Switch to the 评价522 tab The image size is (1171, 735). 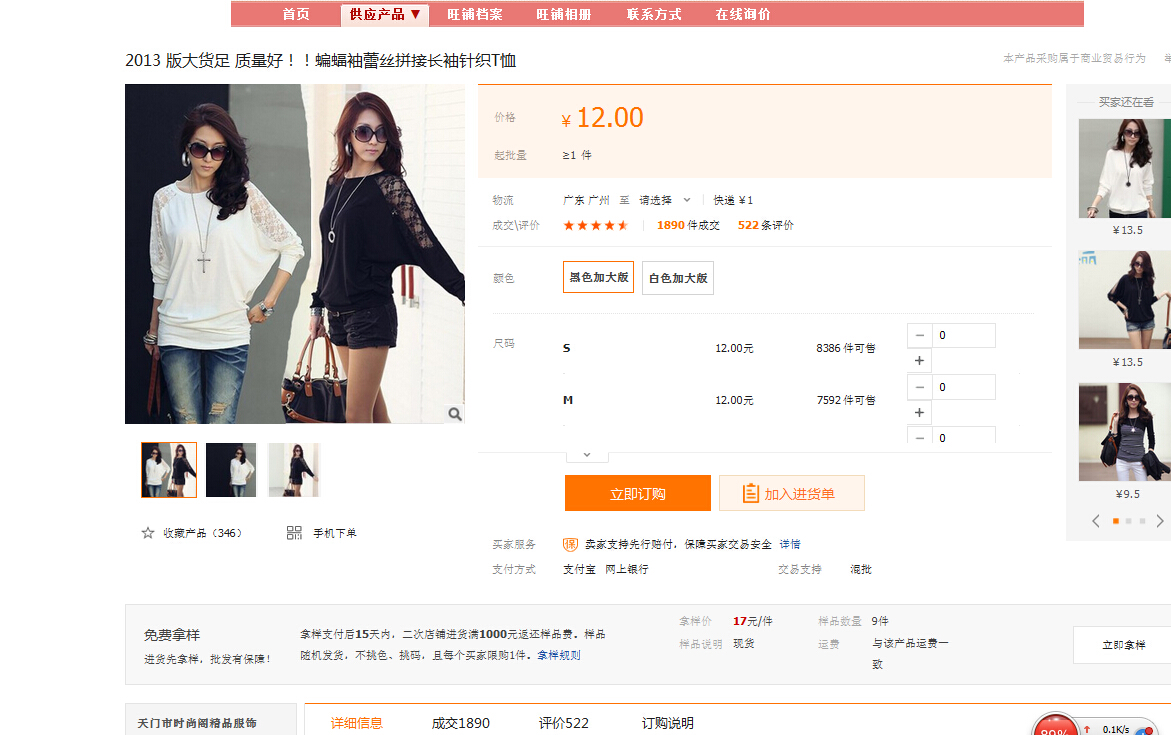(x=564, y=723)
